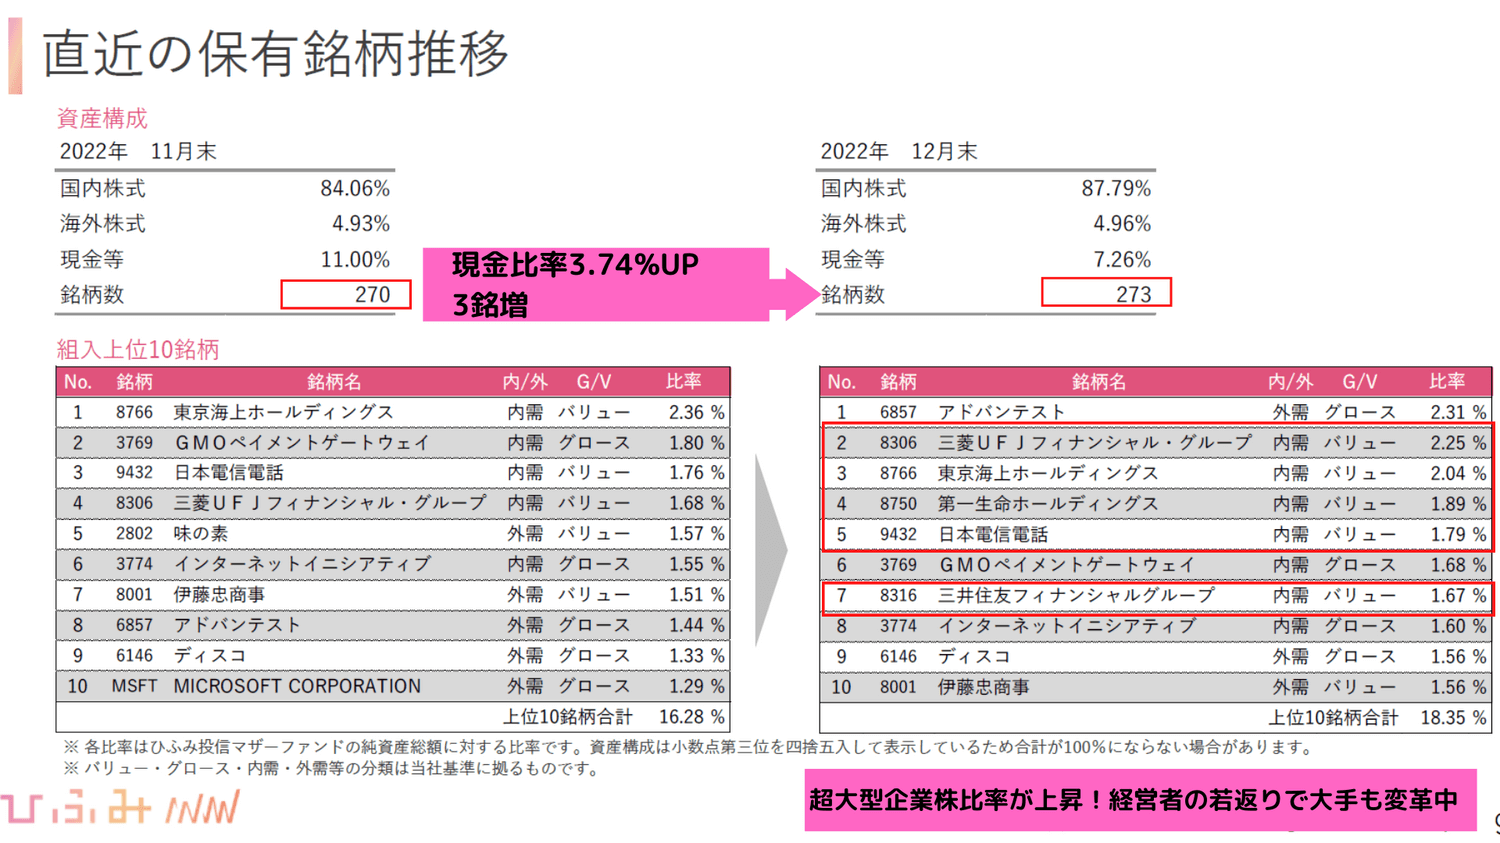This screenshot has height=843, width=1500.
Task: Select the 組入上位10銘柄 heading
Action: pyautogui.click(x=138, y=350)
